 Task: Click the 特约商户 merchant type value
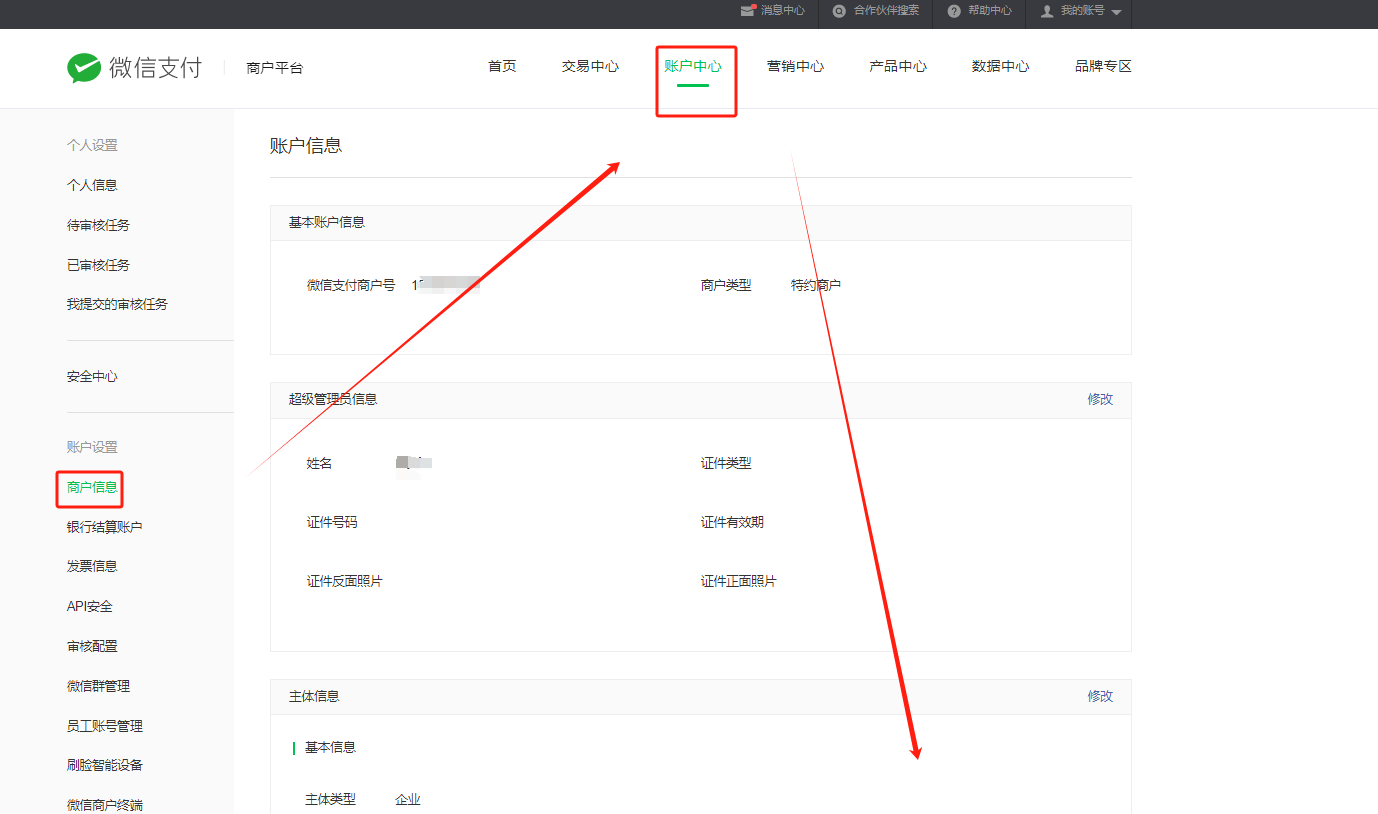(816, 285)
